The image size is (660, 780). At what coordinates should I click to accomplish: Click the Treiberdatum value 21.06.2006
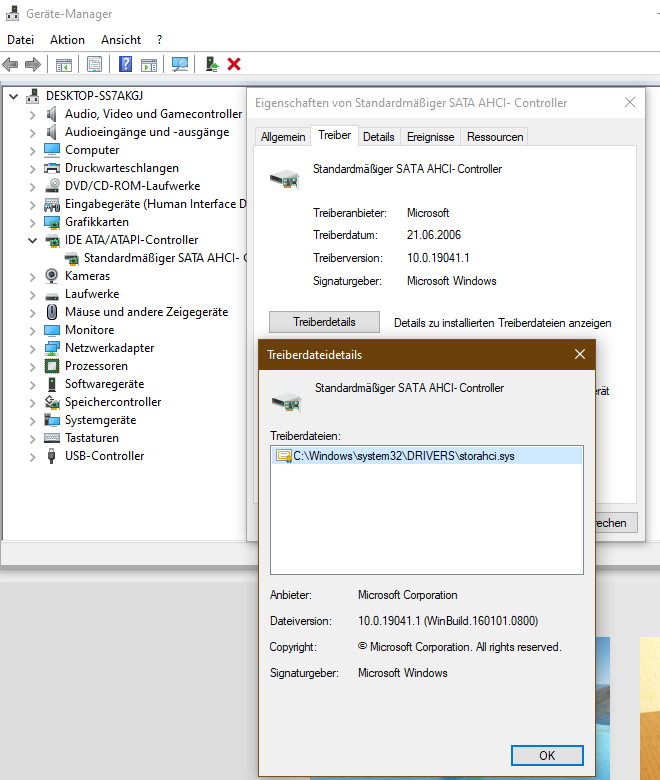click(434, 235)
